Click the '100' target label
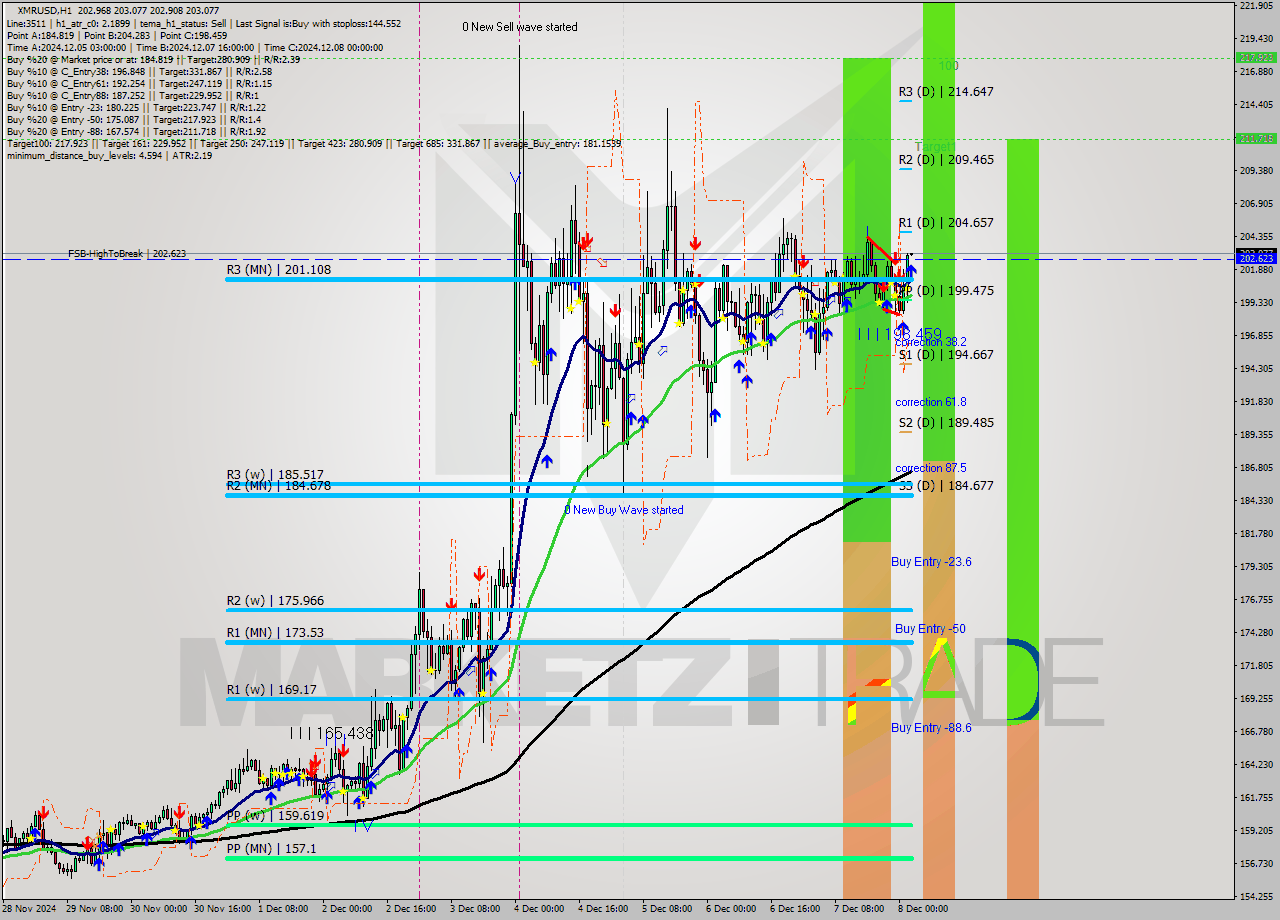 tap(949, 66)
